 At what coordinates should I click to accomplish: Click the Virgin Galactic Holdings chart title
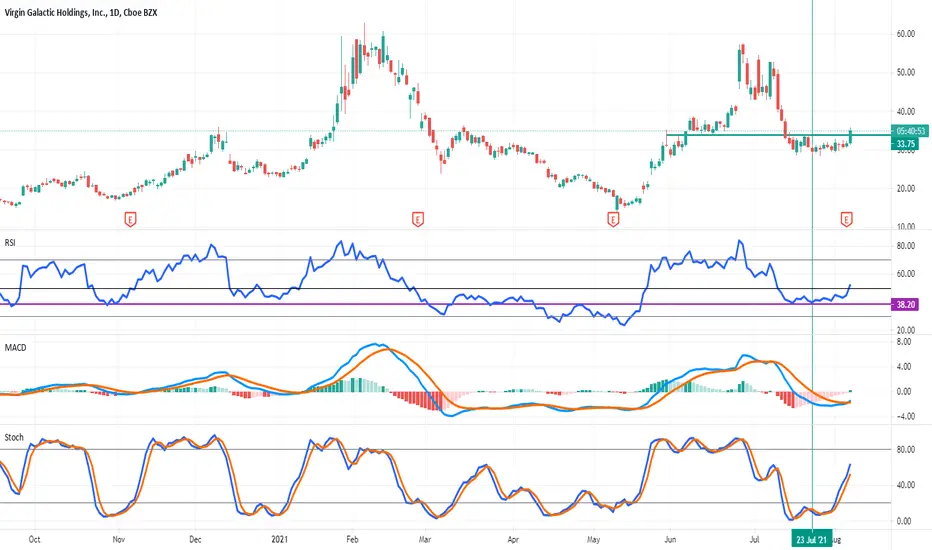[81, 12]
